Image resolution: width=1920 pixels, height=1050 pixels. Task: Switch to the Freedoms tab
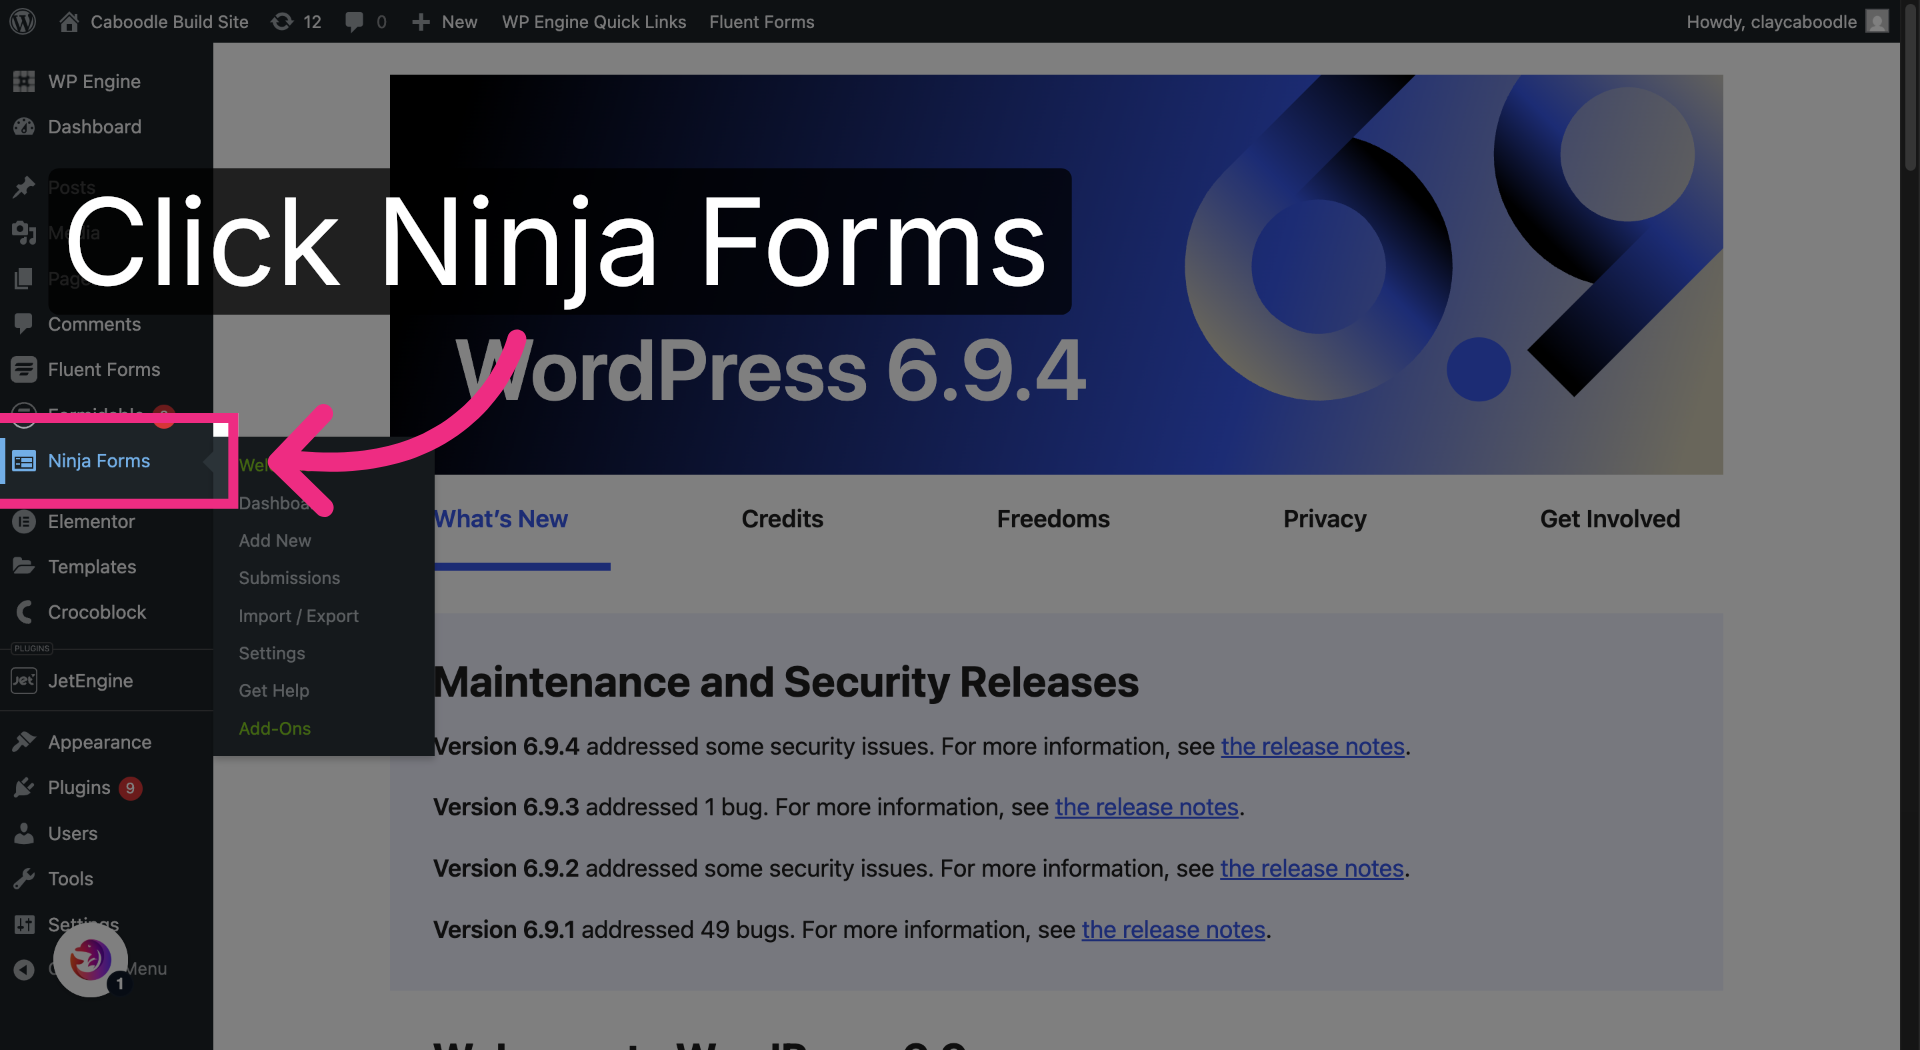coord(1053,519)
